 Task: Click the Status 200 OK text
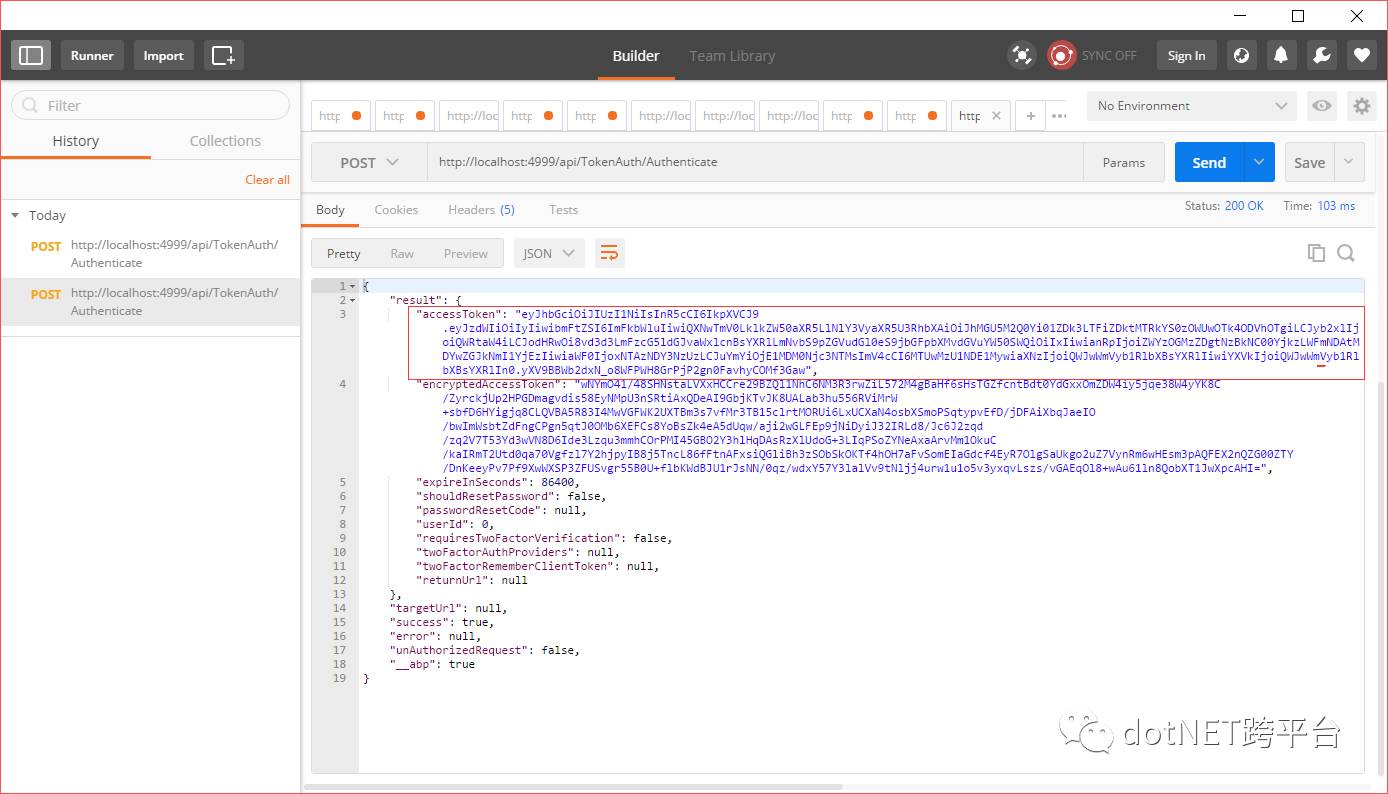(x=1224, y=206)
